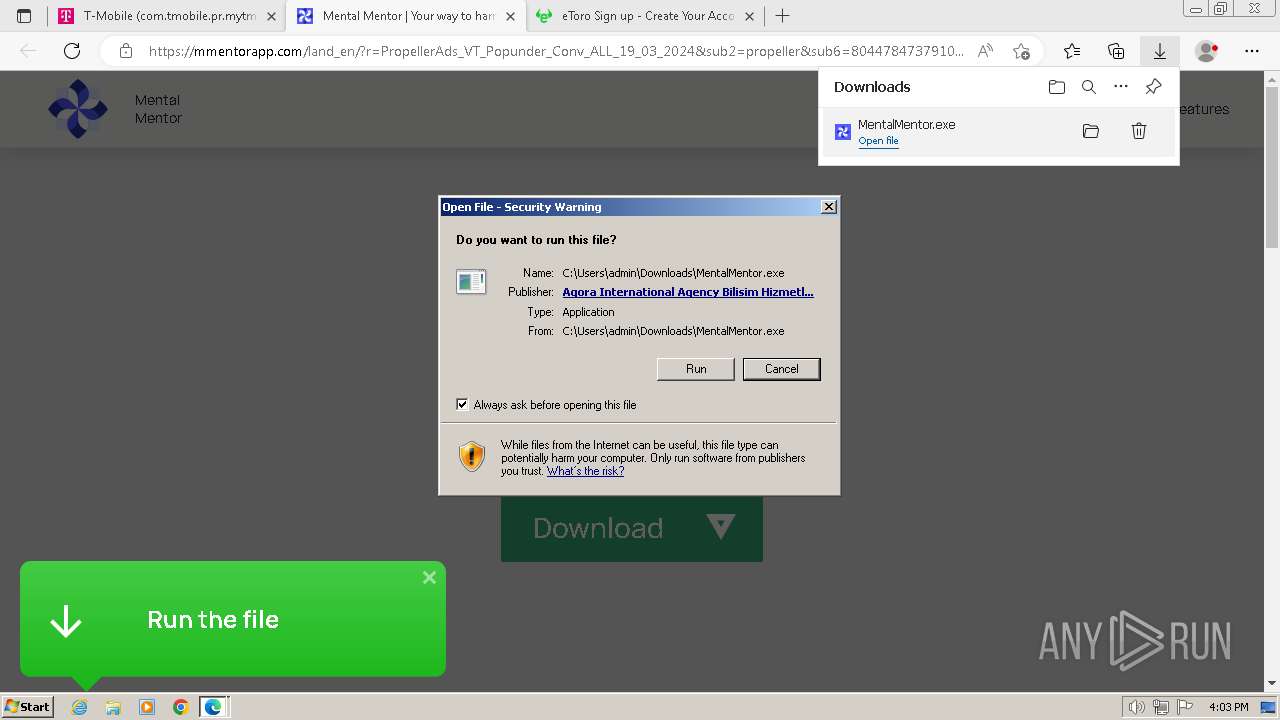
Task: Click the Run button in security warning
Action: 696,369
